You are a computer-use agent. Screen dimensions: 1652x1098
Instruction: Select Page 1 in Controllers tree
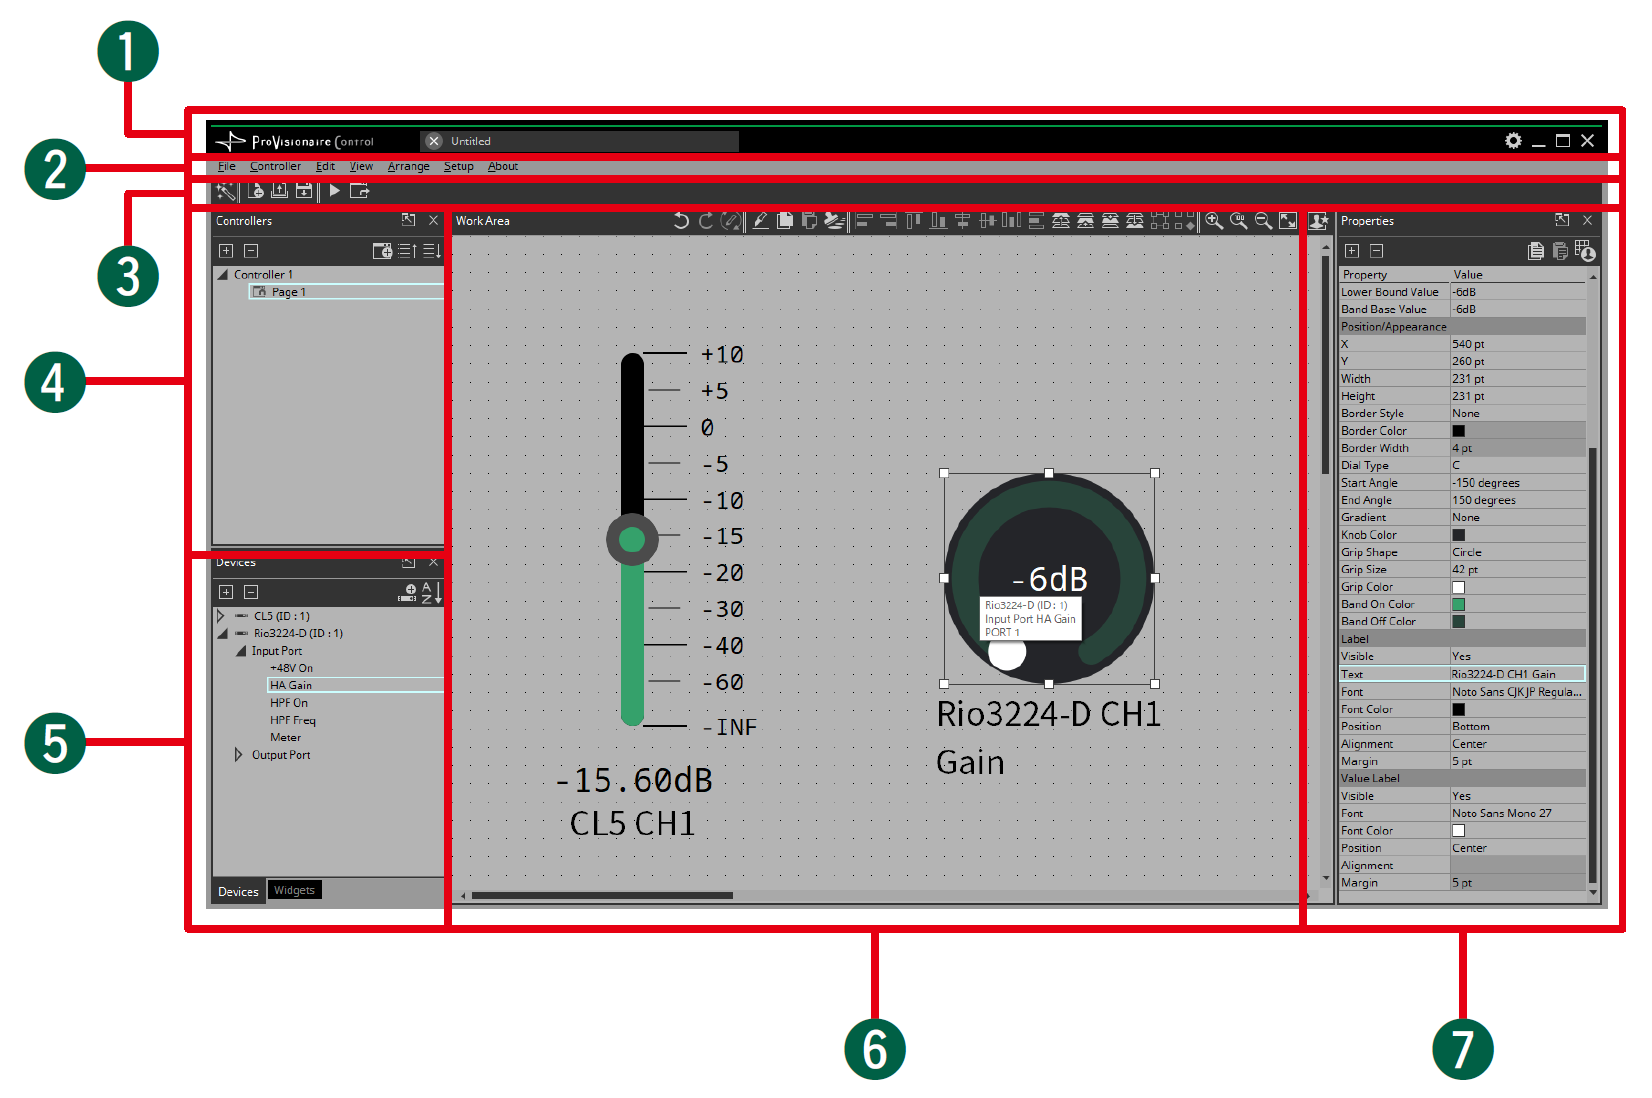[x=346, y=292]
